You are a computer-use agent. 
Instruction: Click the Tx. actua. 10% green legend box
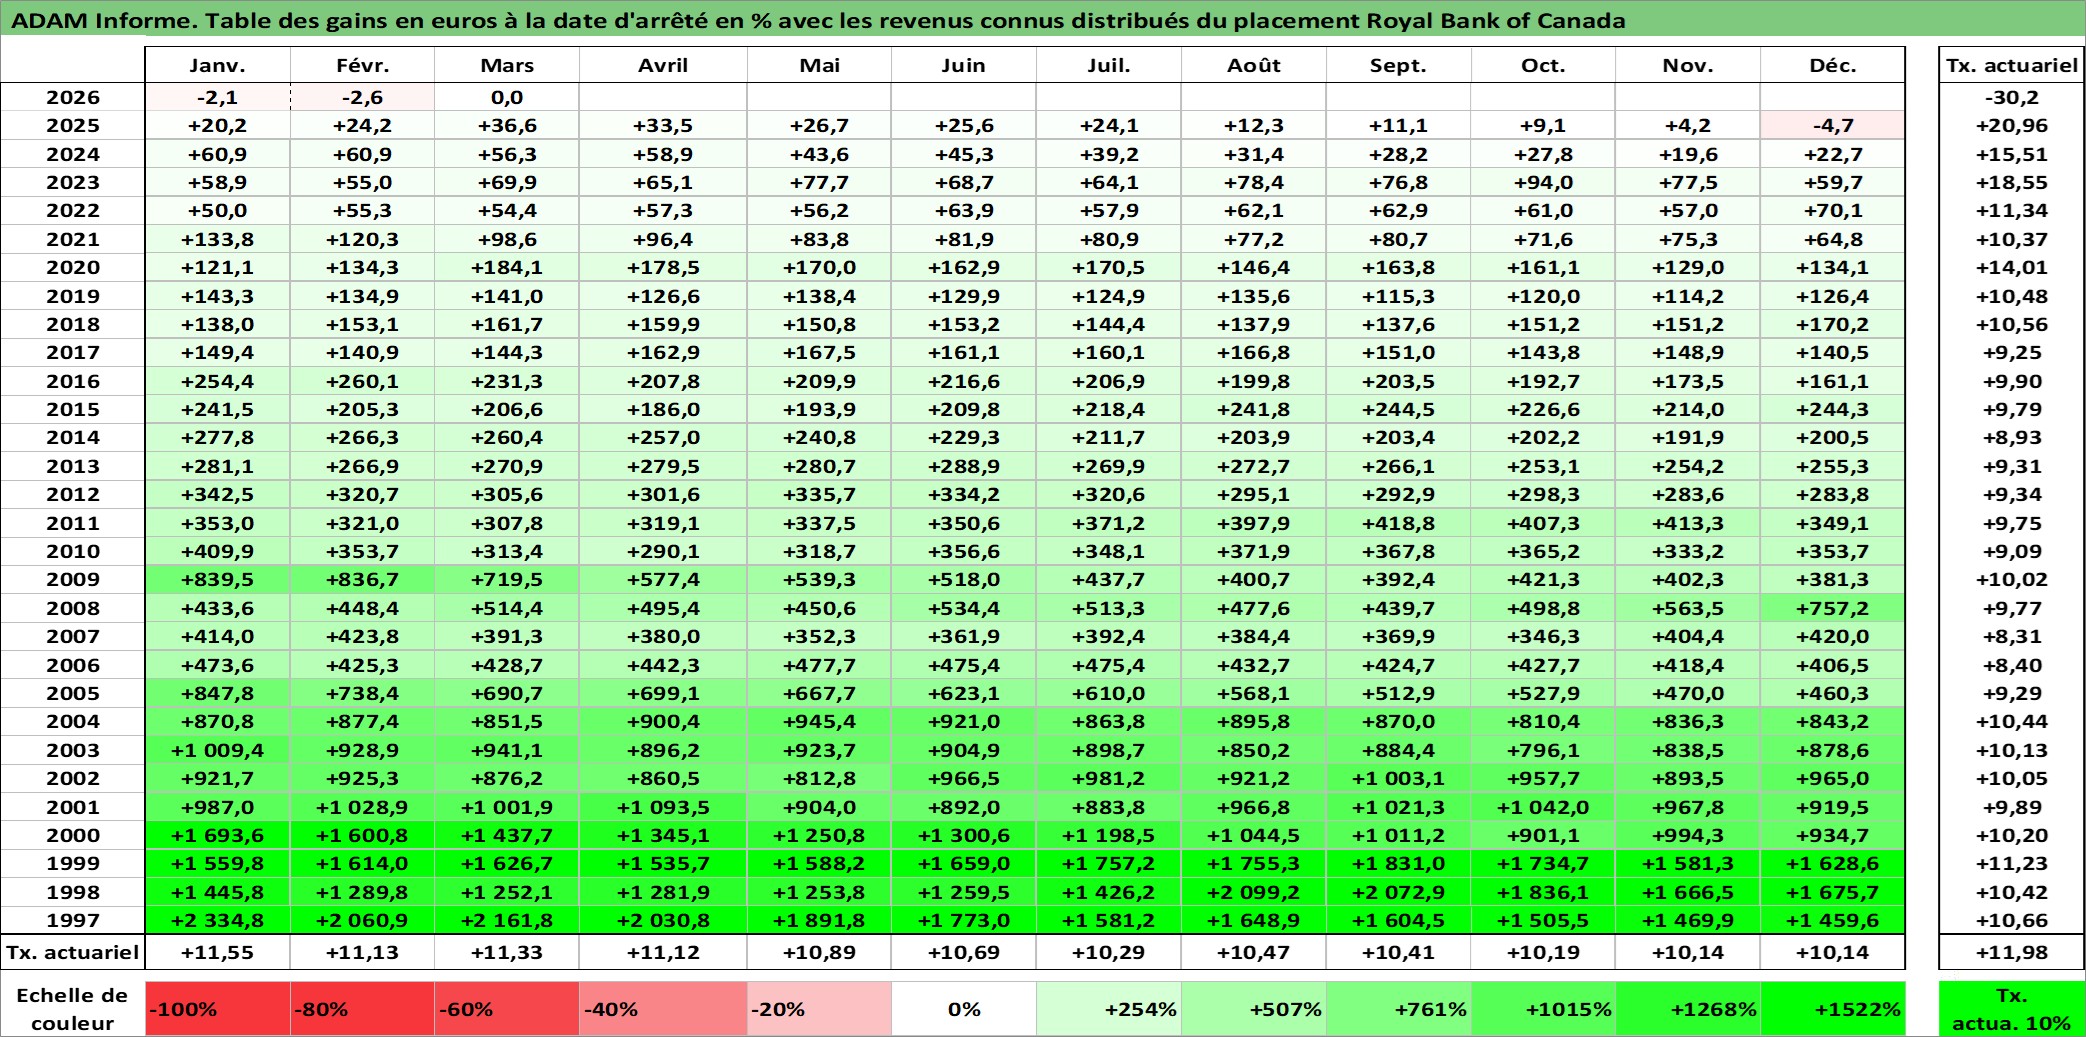tap(2012, 1009)
